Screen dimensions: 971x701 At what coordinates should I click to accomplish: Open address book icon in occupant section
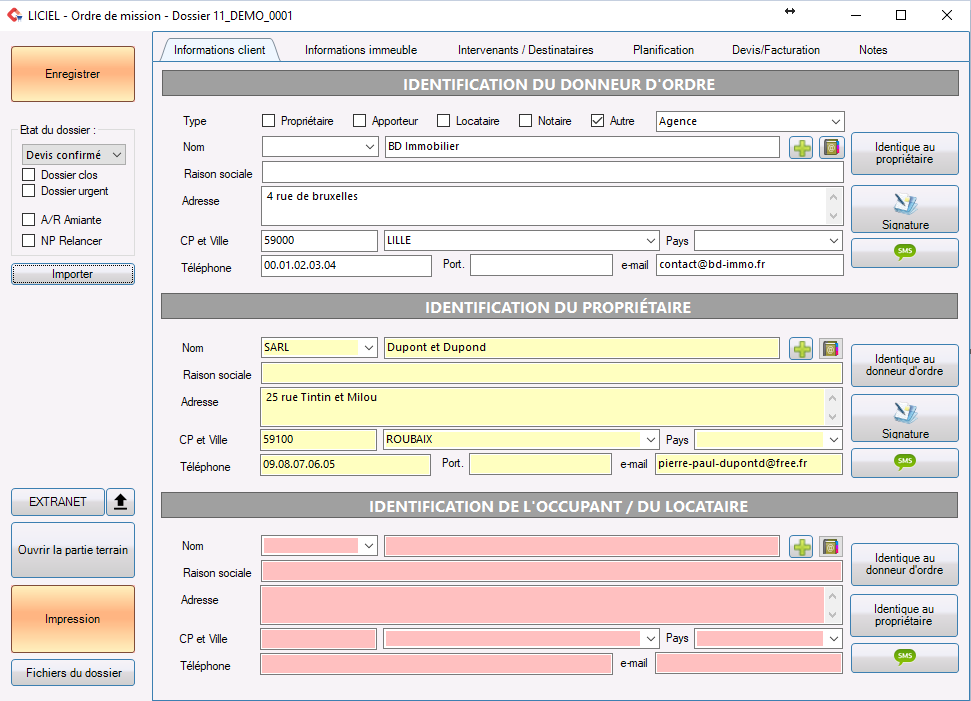pos(831,547)
